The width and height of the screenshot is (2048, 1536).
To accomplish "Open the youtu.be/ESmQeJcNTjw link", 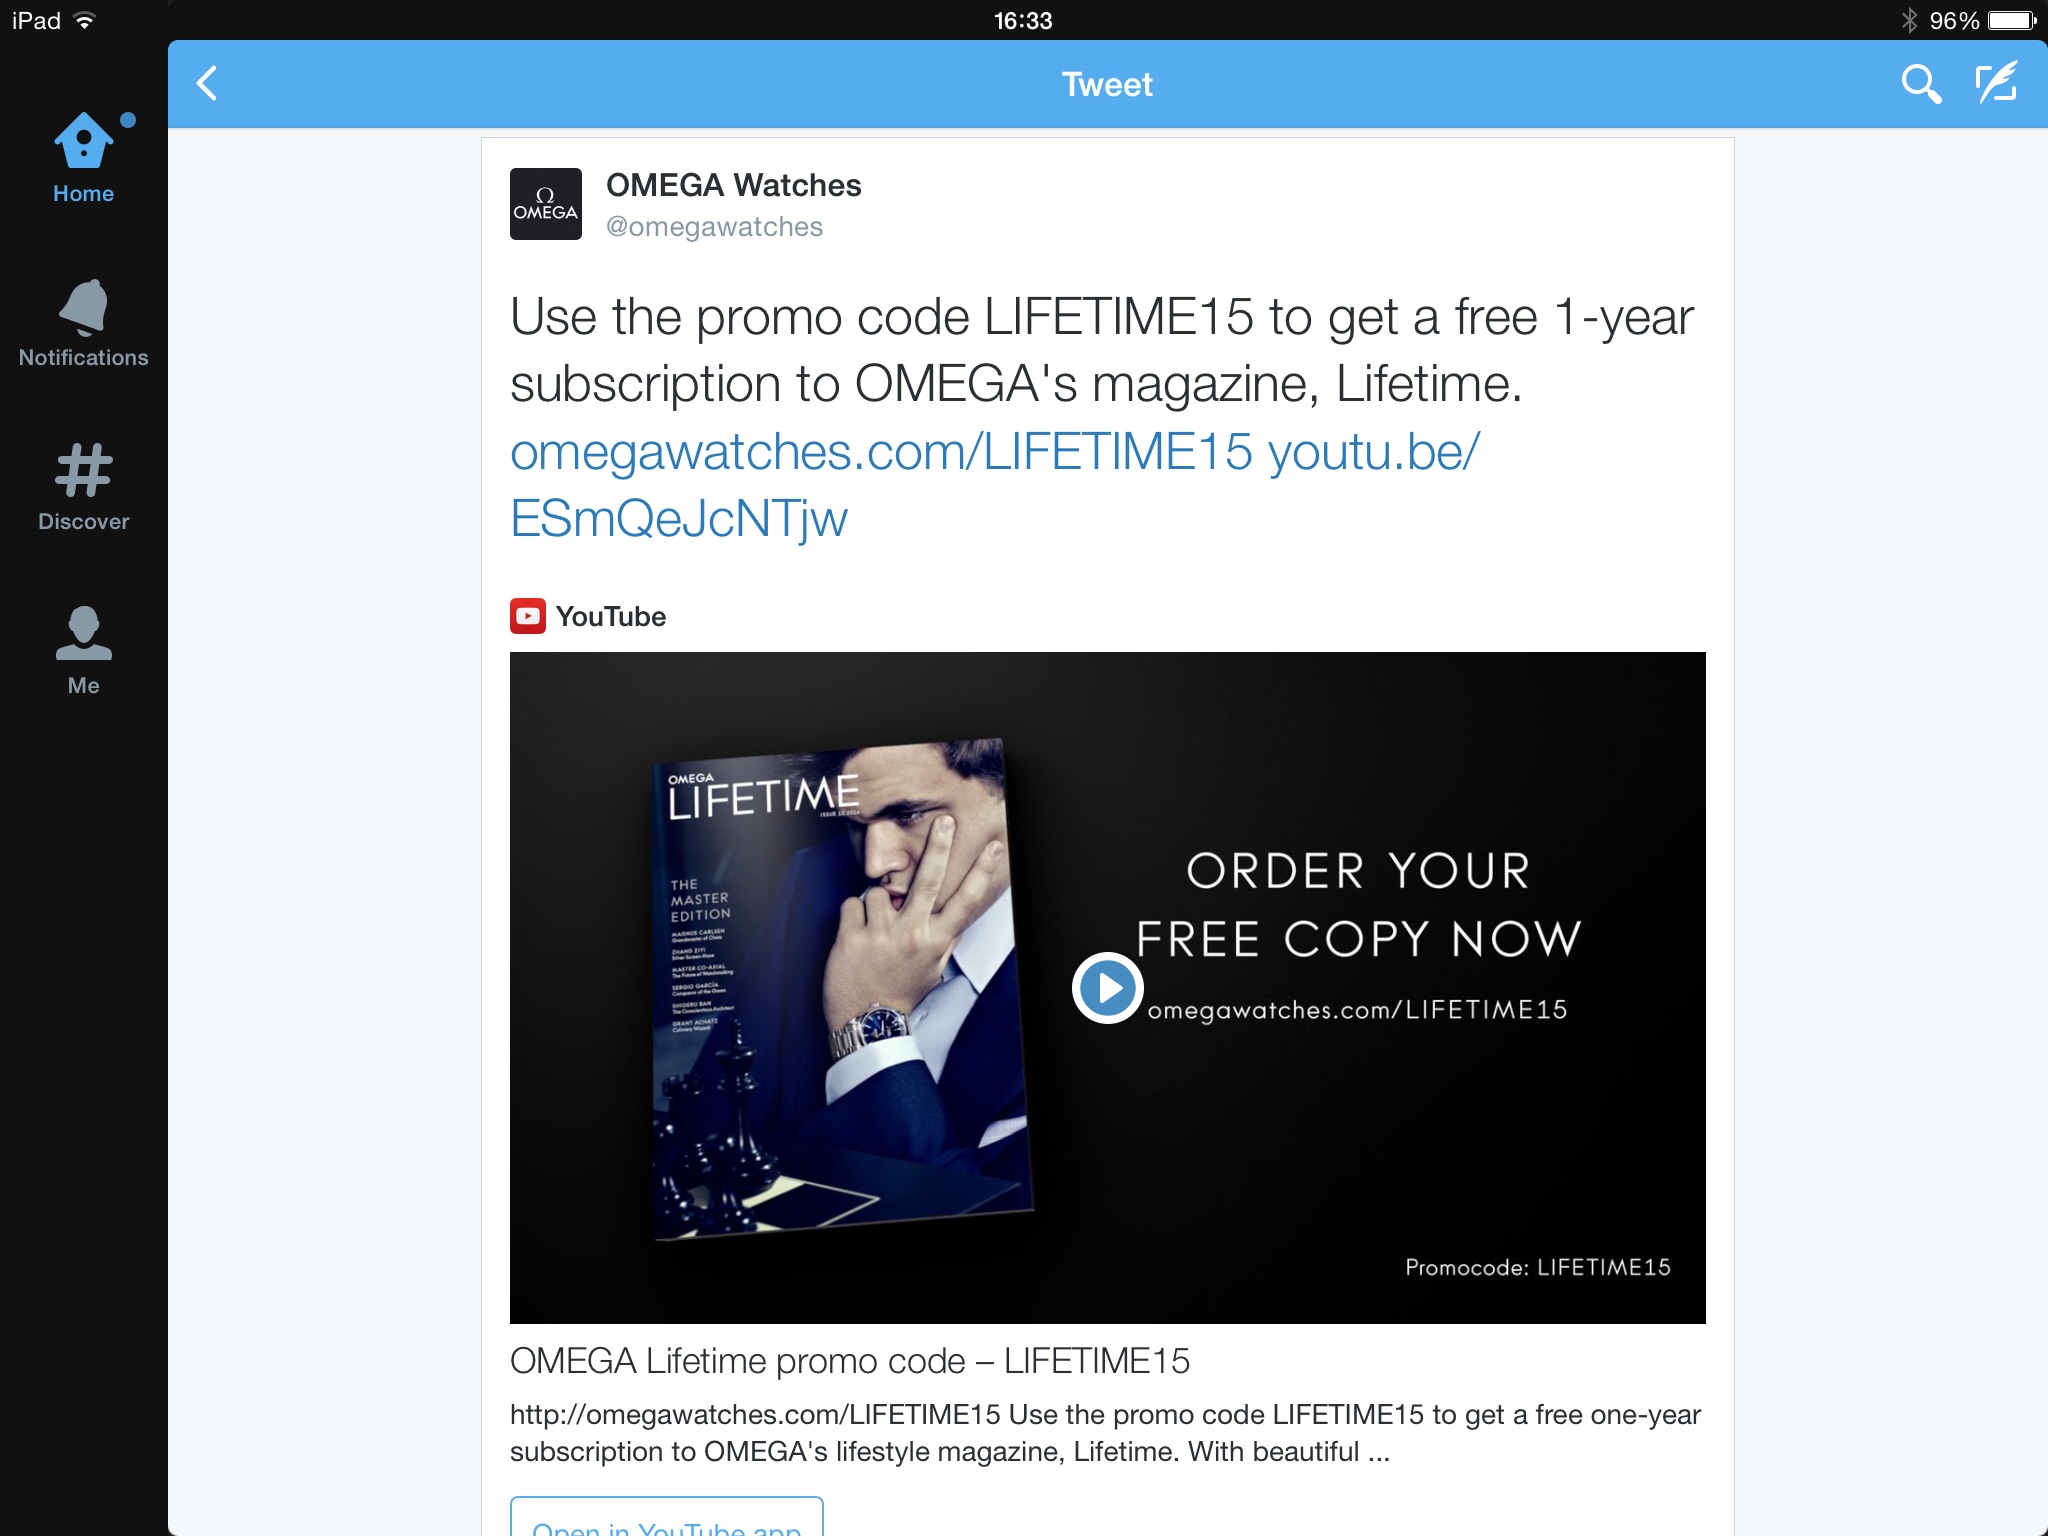I will click(995, 486).
